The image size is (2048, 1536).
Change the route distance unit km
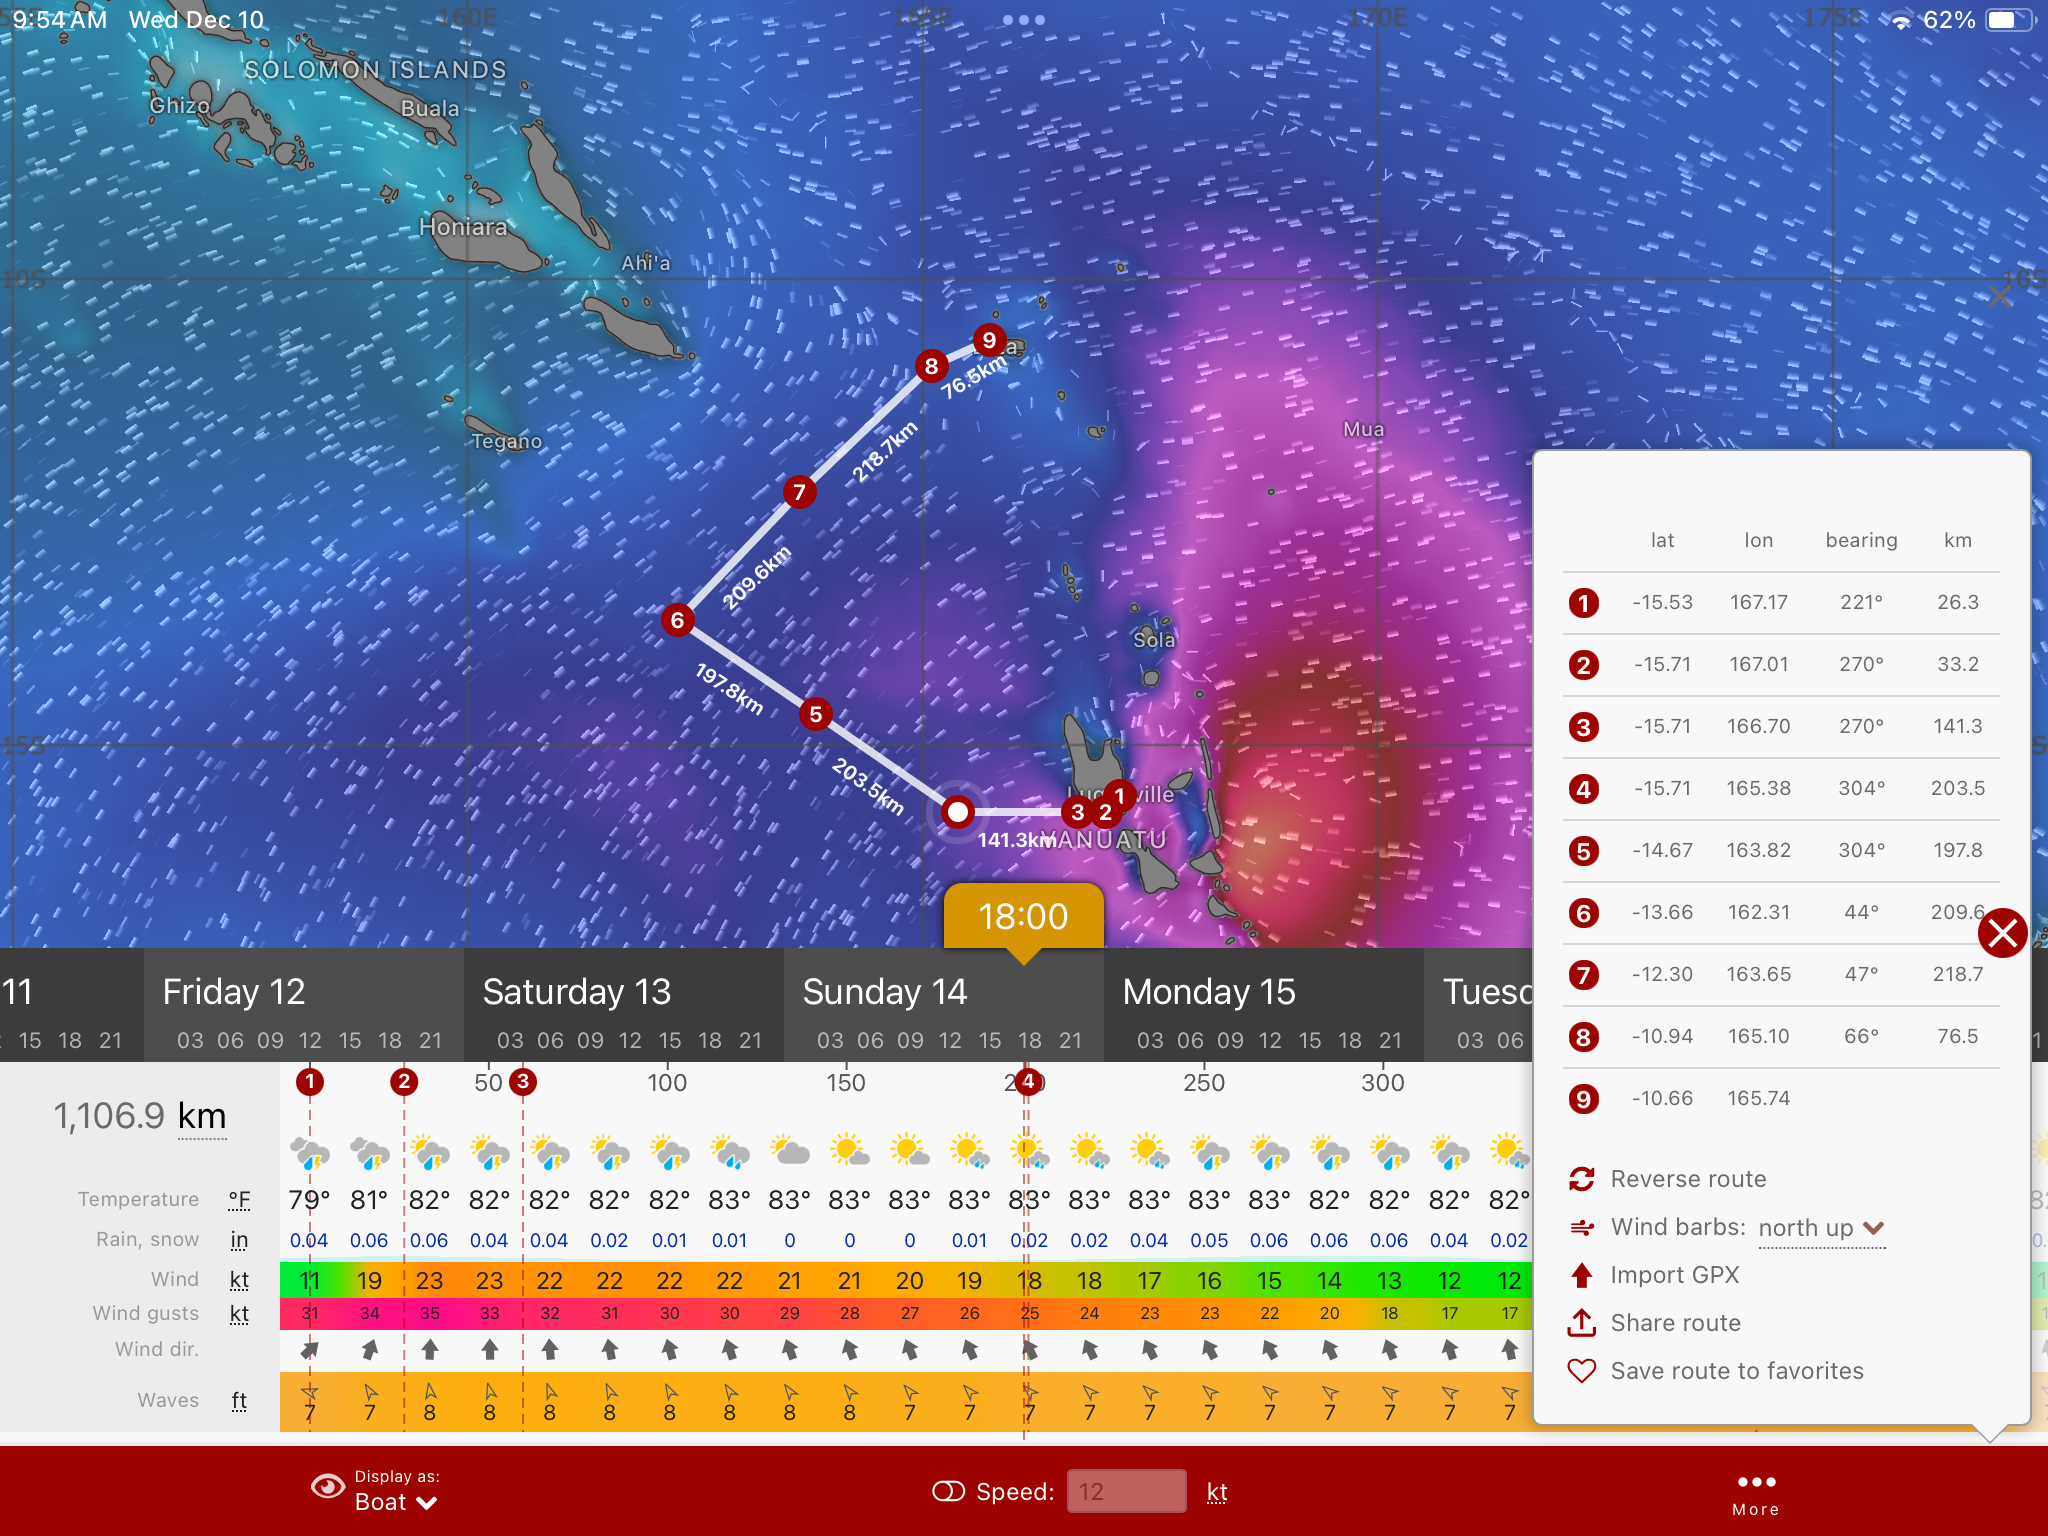click(202, 1117)
